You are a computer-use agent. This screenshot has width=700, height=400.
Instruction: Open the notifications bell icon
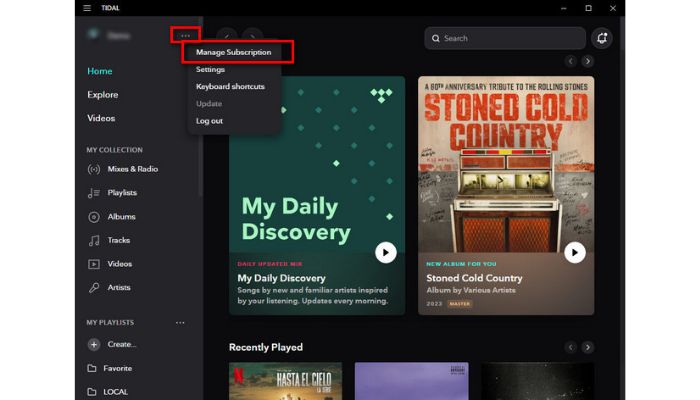click(602, 38)
